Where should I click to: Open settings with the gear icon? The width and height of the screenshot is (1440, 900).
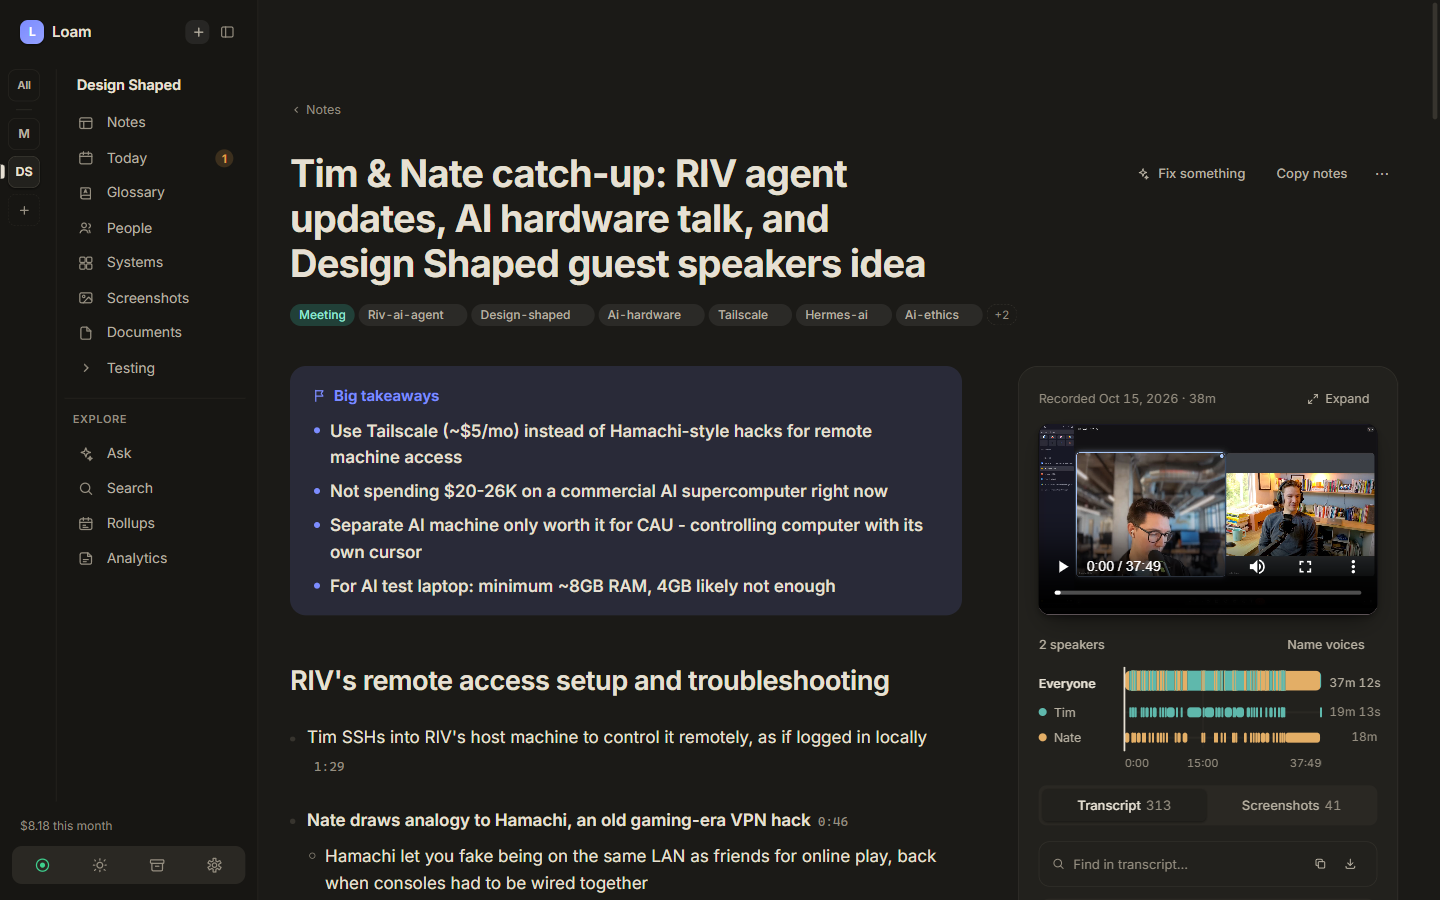pyautogui.click(x=214, y=865)
